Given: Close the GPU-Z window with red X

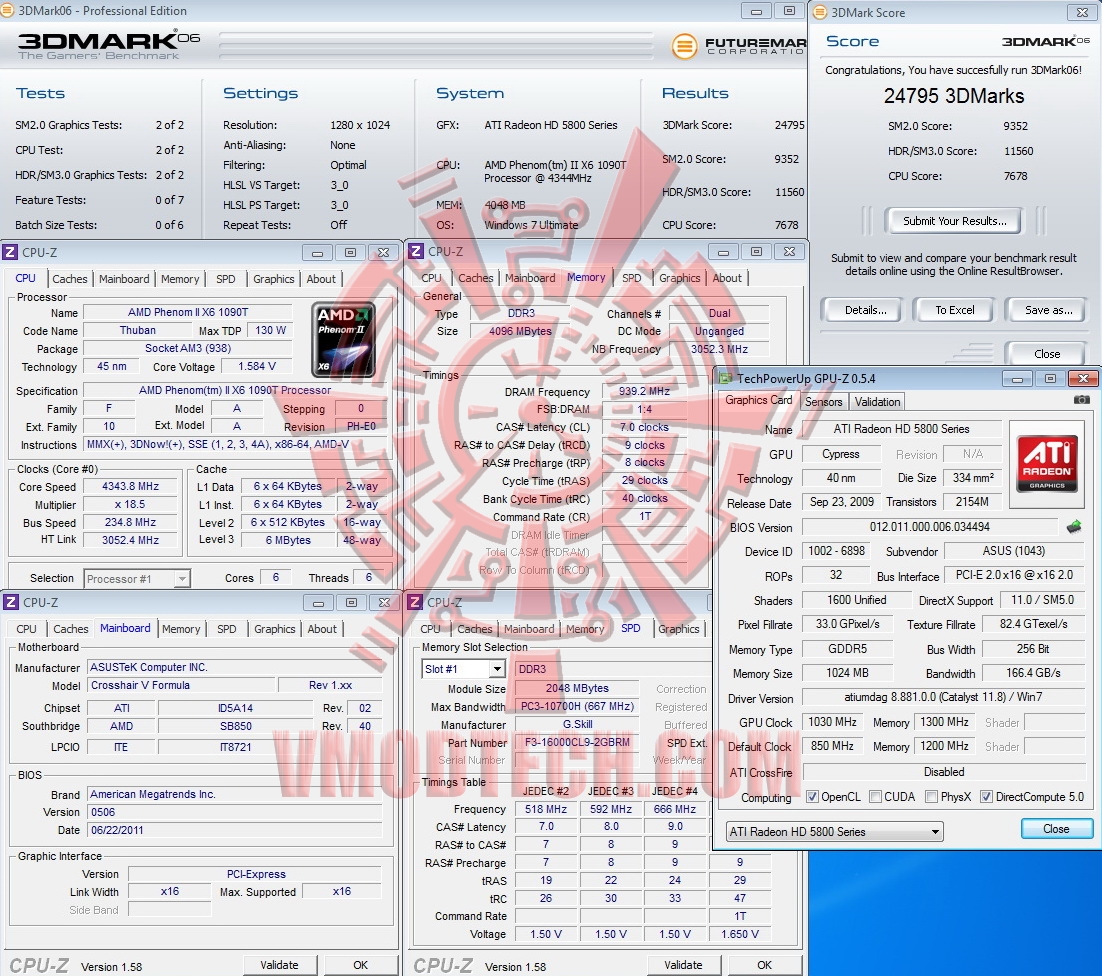Looking at the screenshot, I should pos(1083,379).
